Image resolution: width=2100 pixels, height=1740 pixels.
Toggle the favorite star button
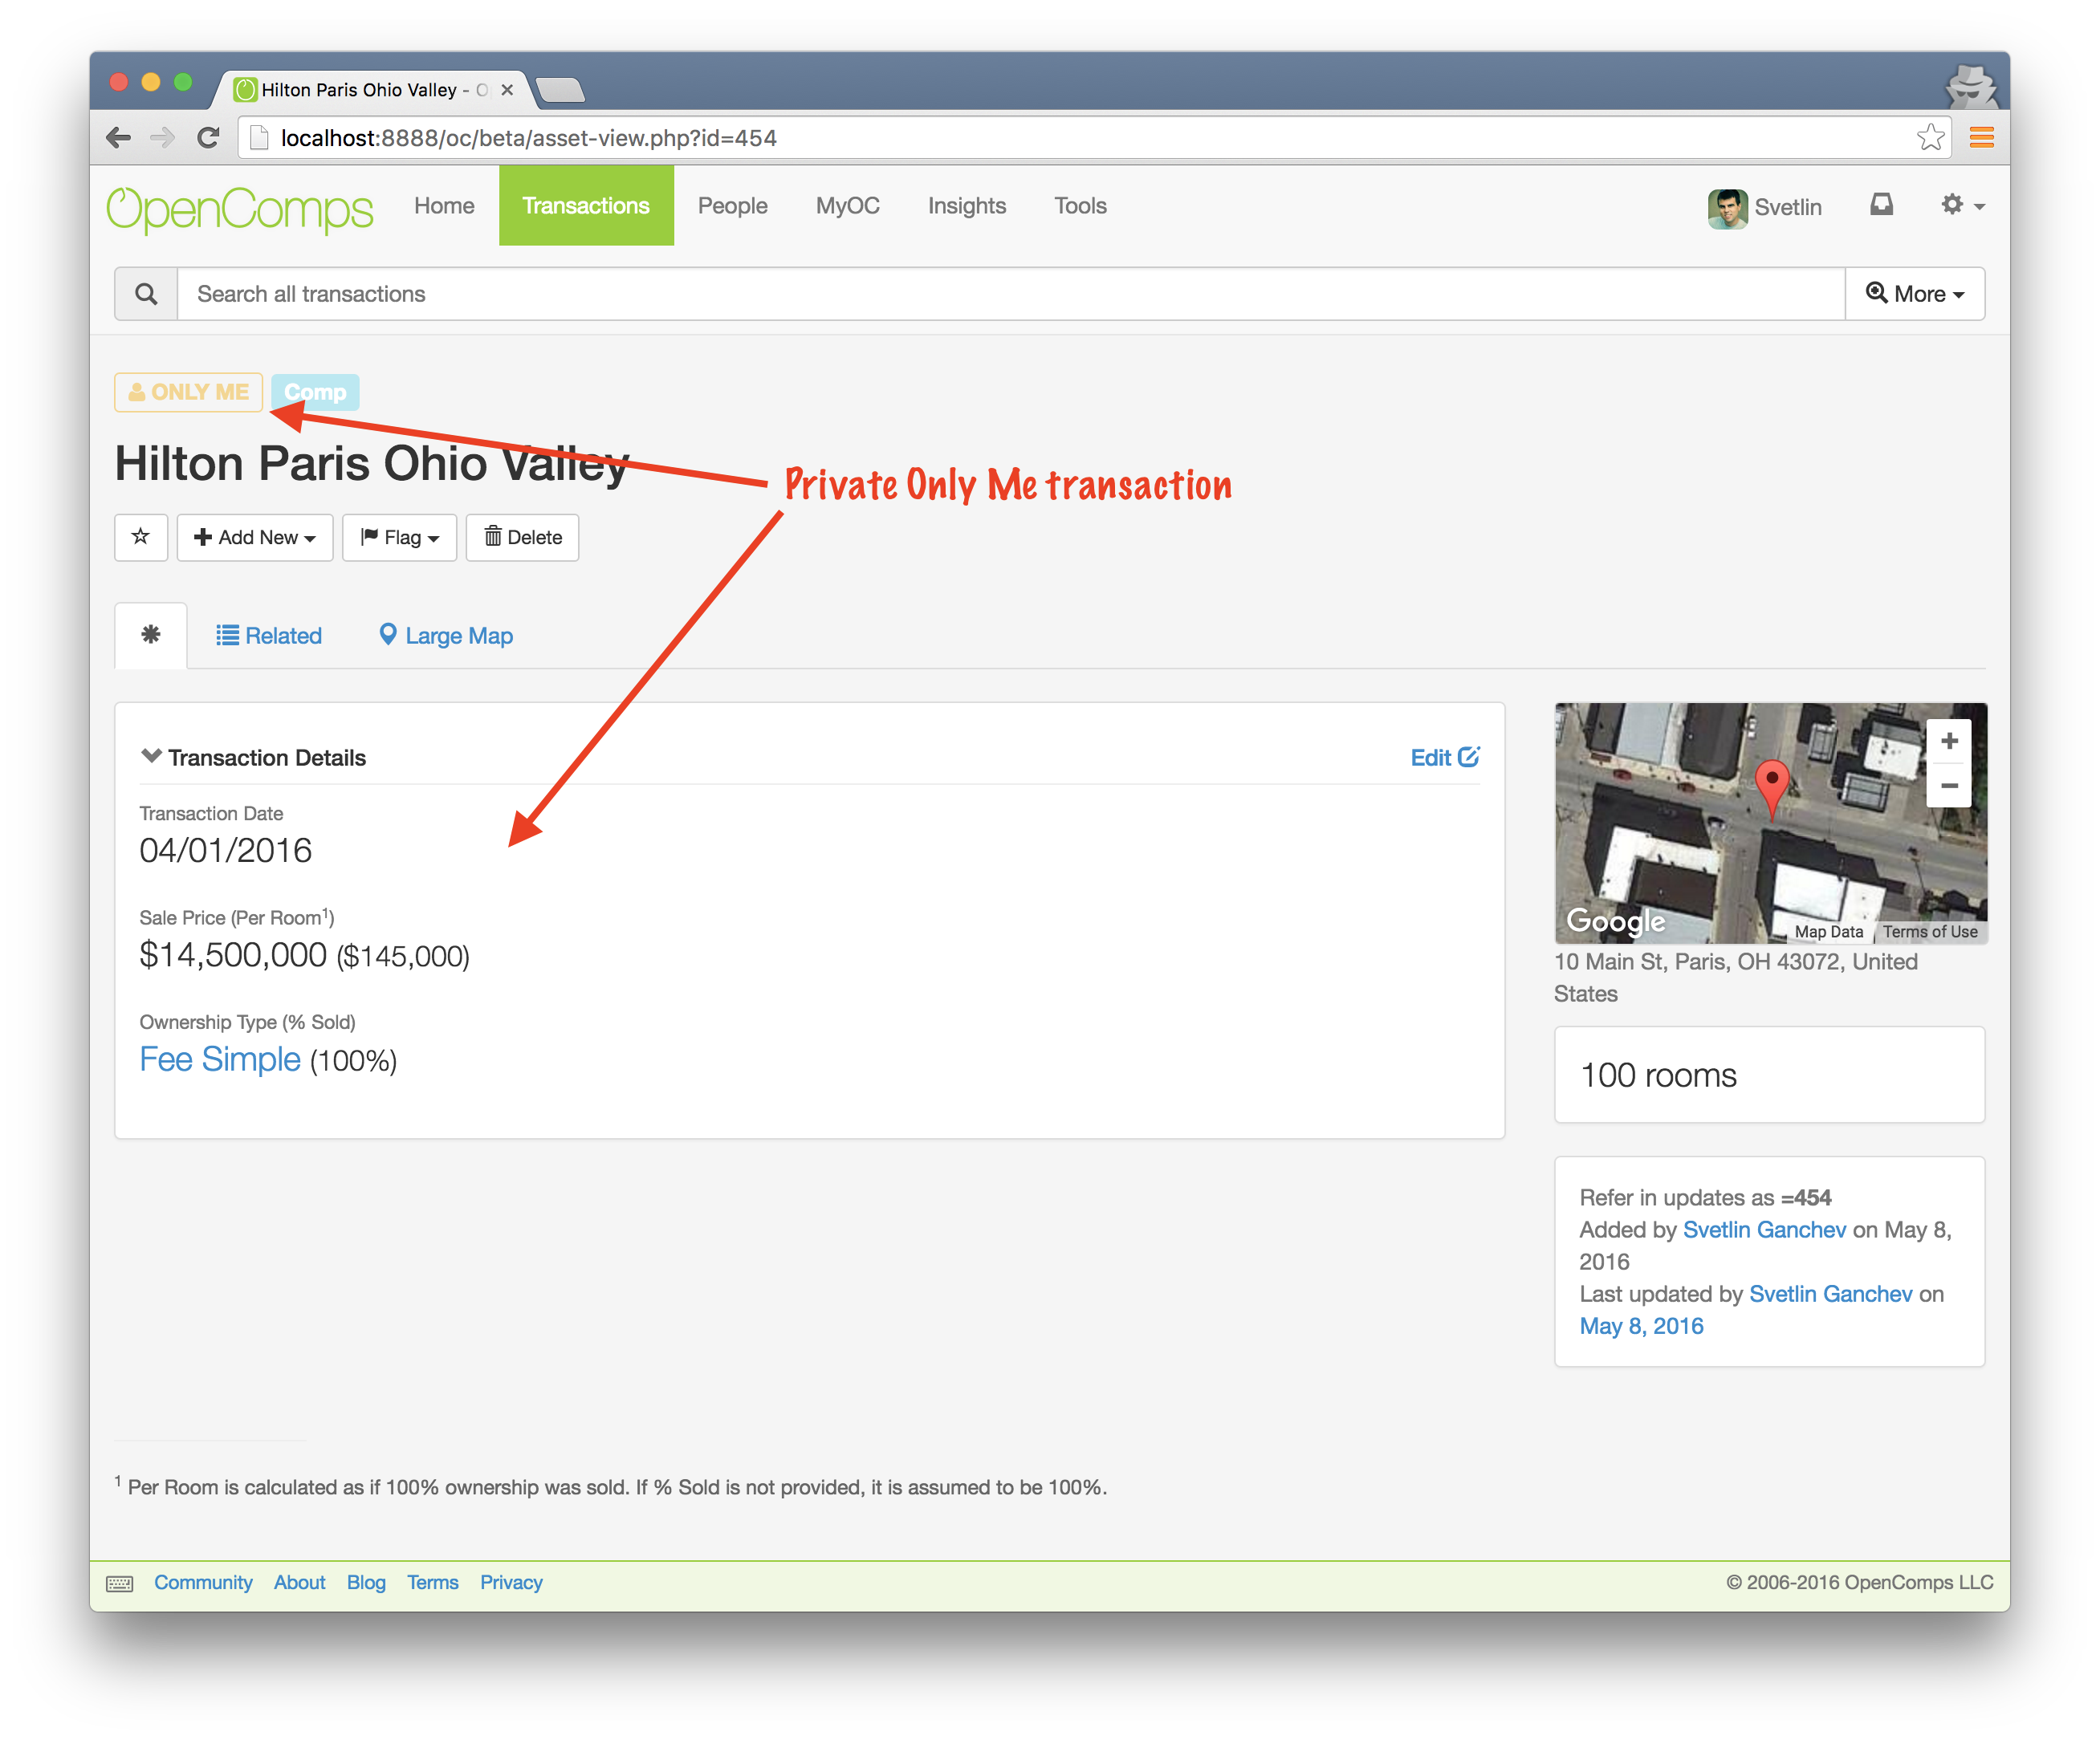pos(141,537)
